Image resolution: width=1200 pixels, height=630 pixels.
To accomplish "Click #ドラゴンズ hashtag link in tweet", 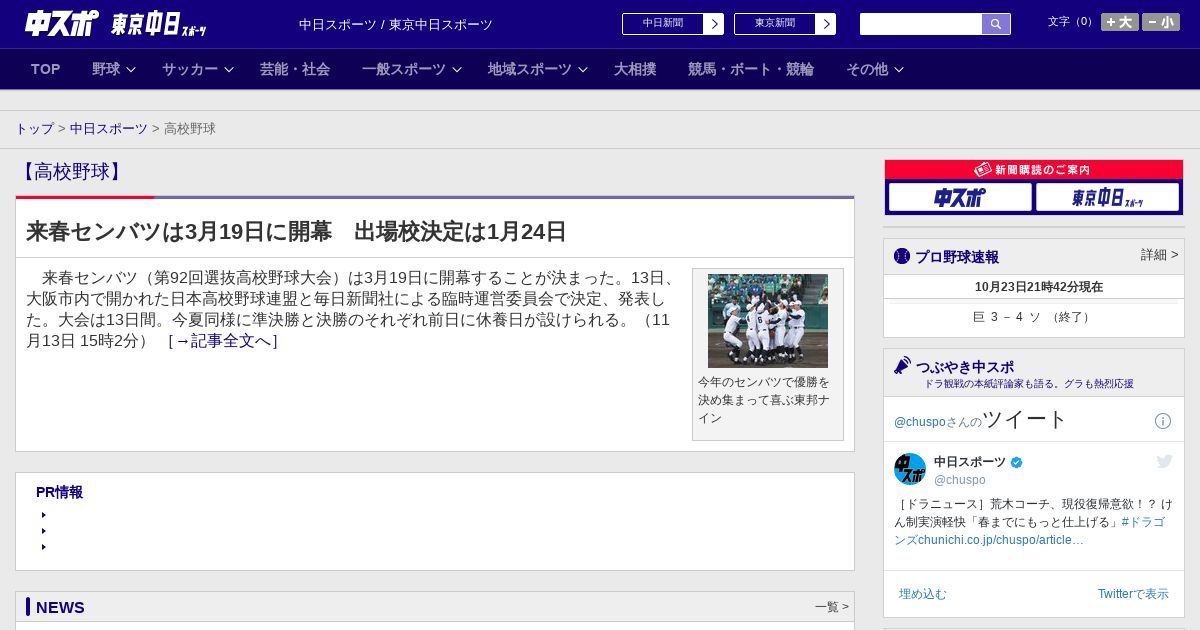I will pos(1143,522).
